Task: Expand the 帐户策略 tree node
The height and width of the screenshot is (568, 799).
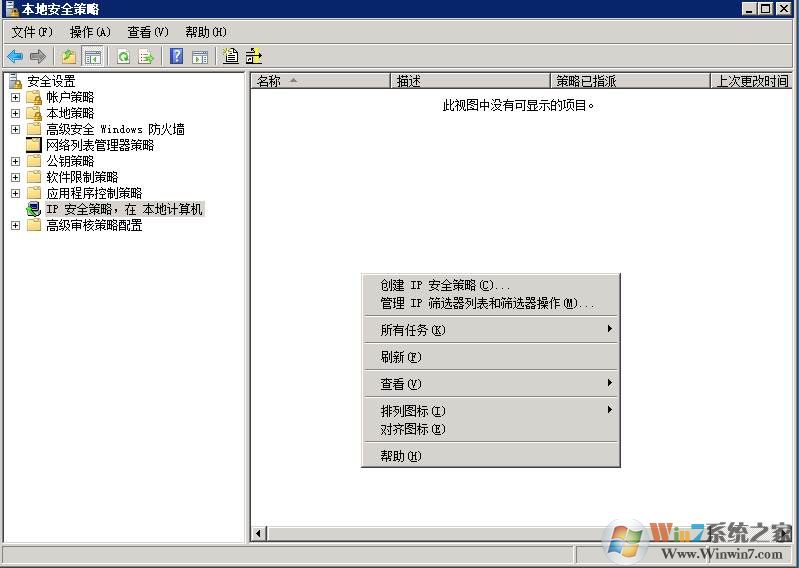Action: pyautogui.click(x=15, y=97)
